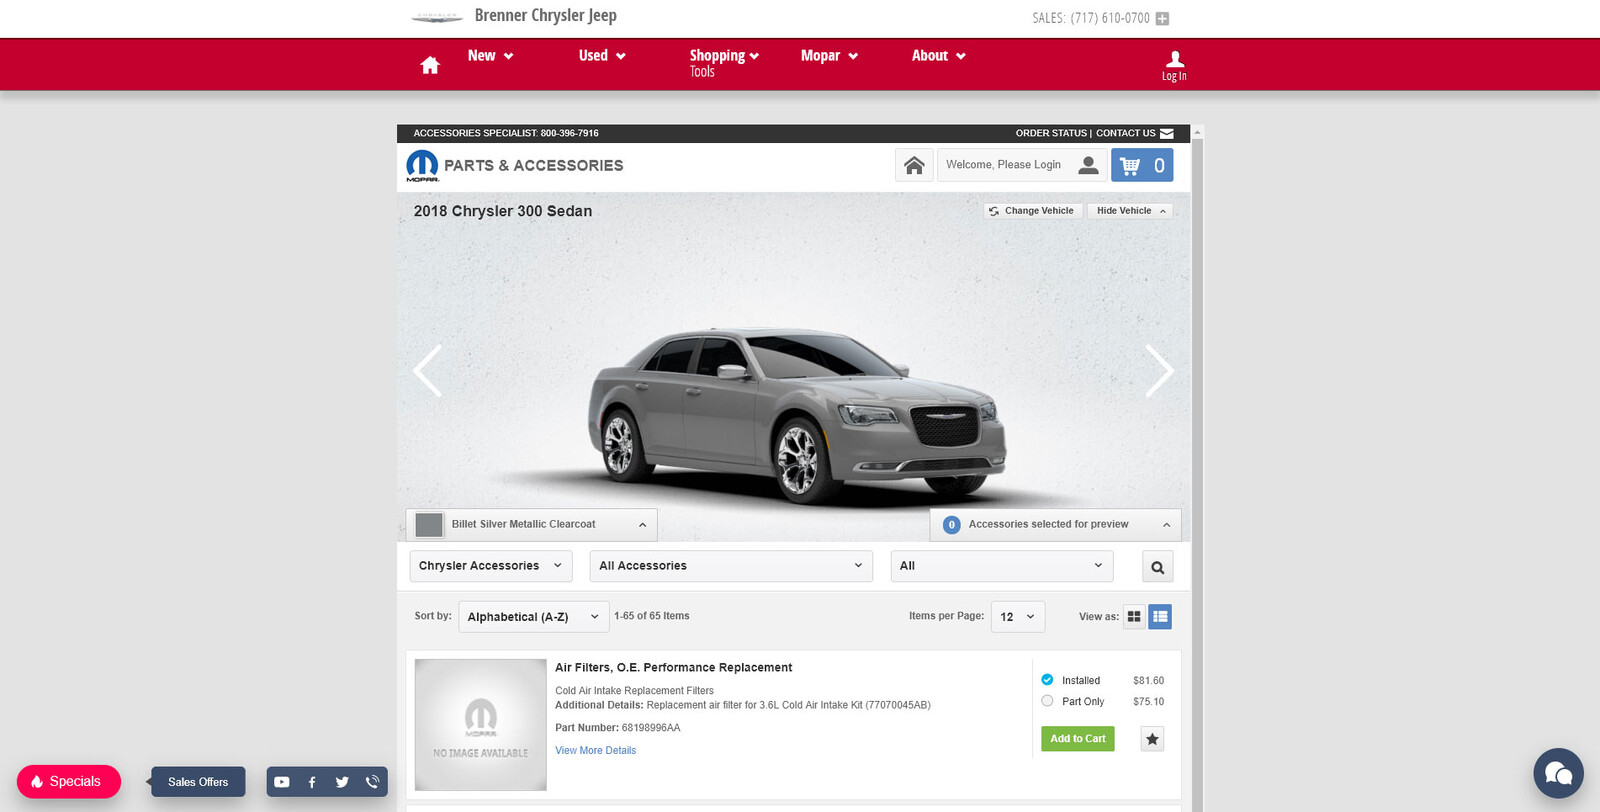The image size is (1600, 812).
Task: Open the Sort by Alphabetical dropdown
Action: tap(534, 617)
